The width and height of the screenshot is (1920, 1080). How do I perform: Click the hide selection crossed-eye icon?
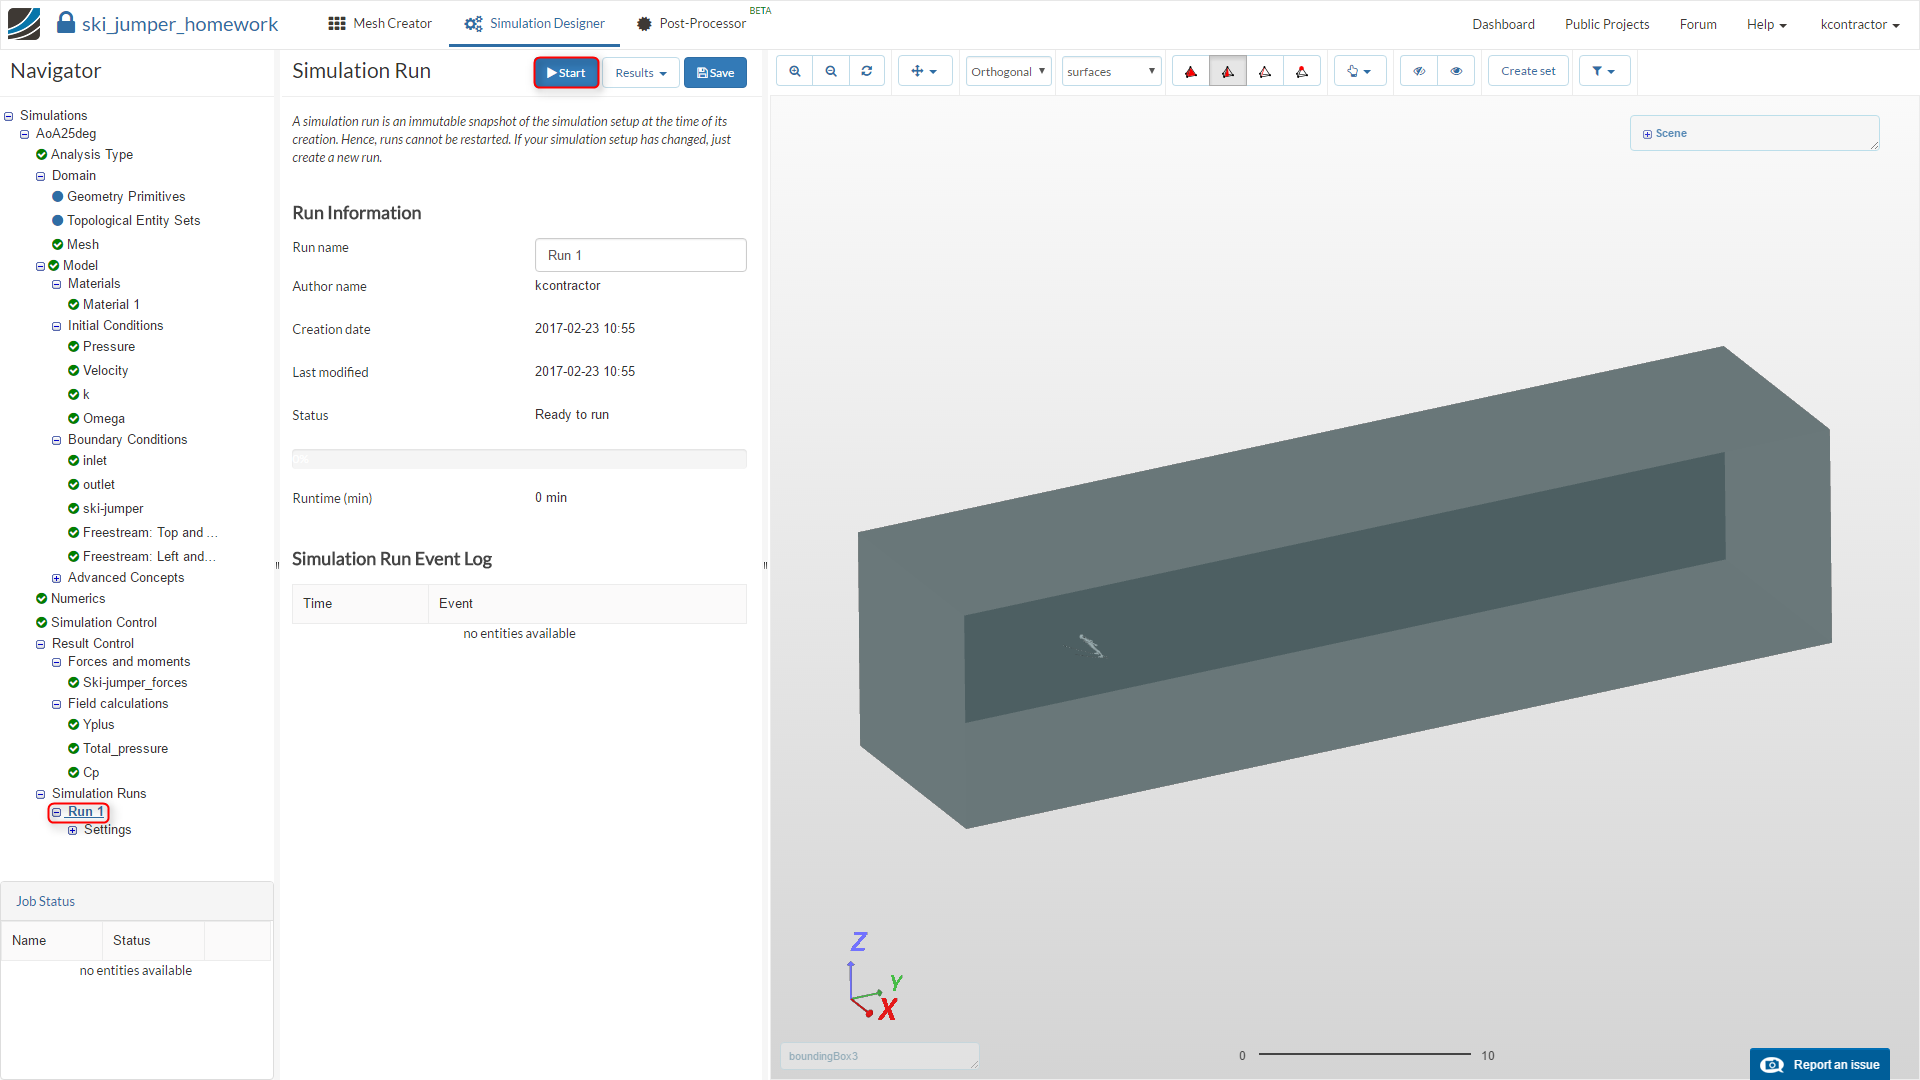[x=1419, y=71]
